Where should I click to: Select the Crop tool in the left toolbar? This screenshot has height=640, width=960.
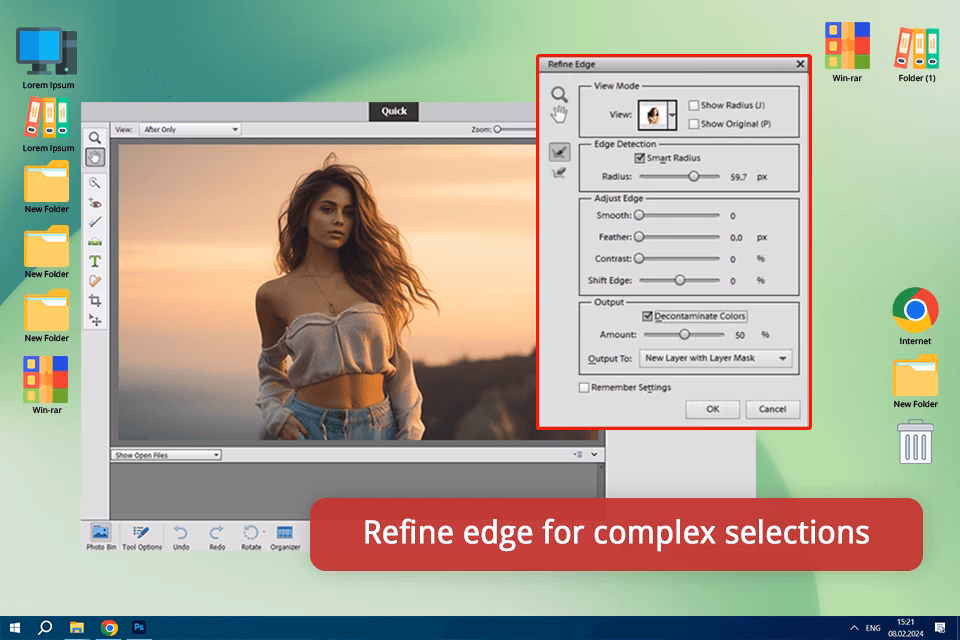coord(96,301)
